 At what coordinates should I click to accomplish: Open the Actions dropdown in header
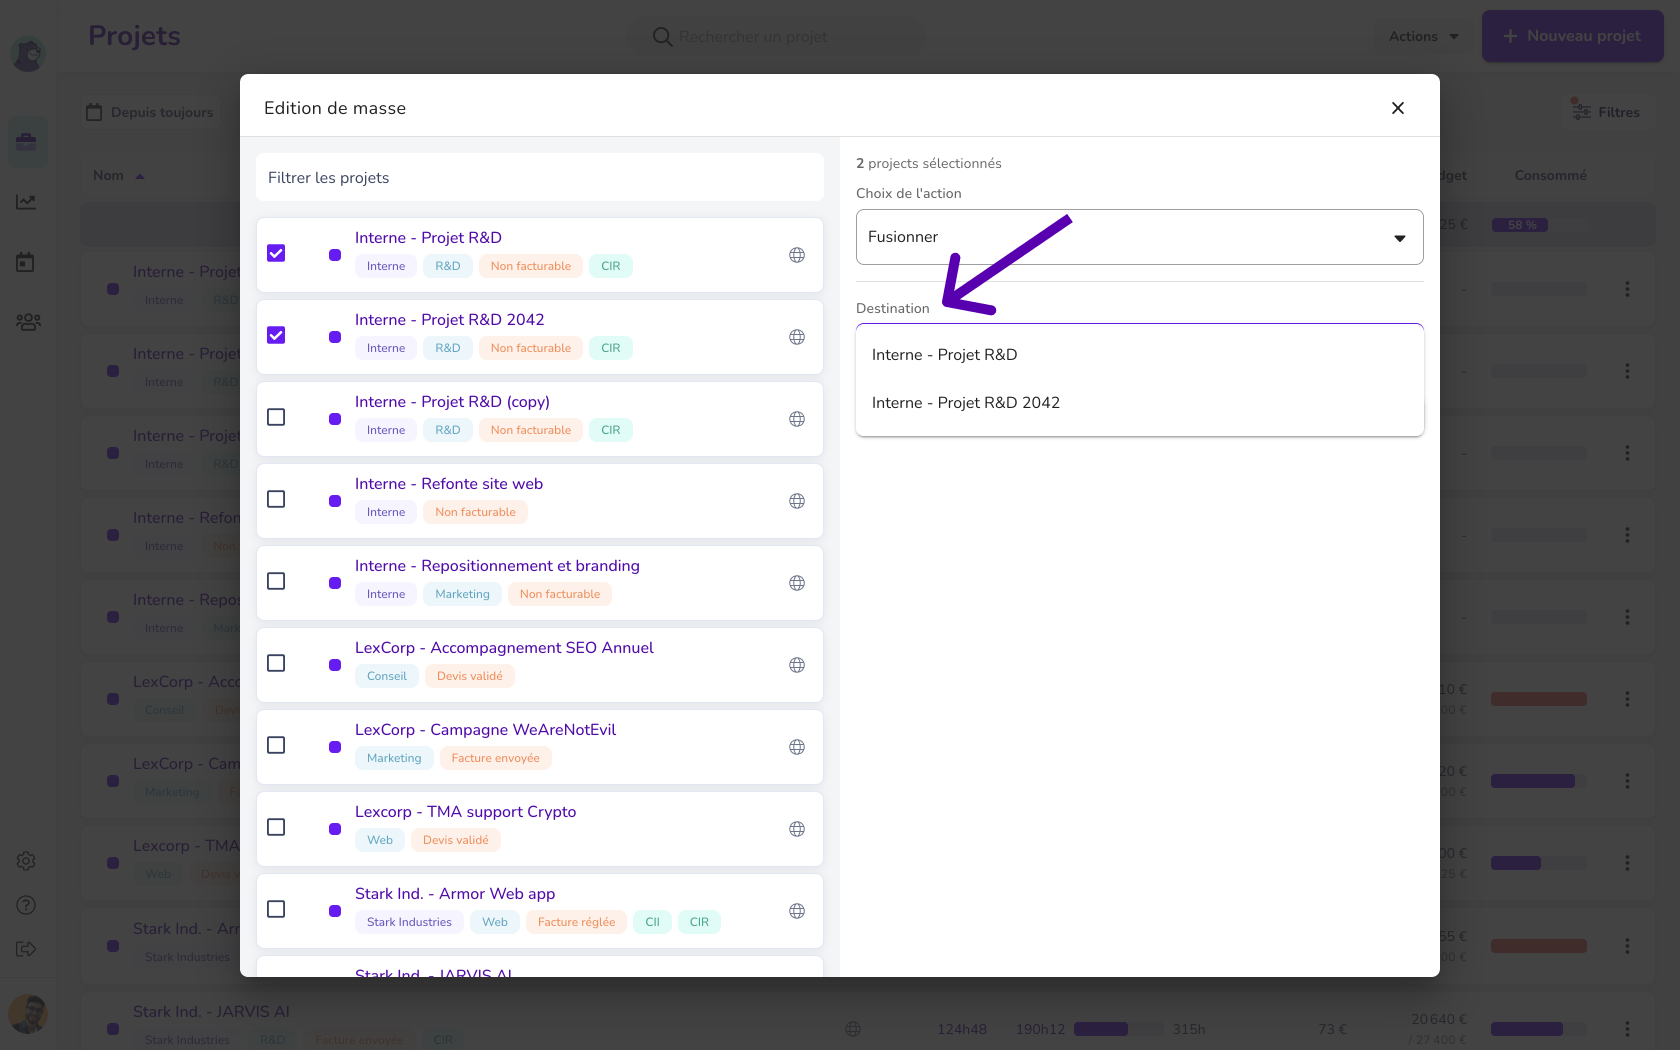[1423, 36]
